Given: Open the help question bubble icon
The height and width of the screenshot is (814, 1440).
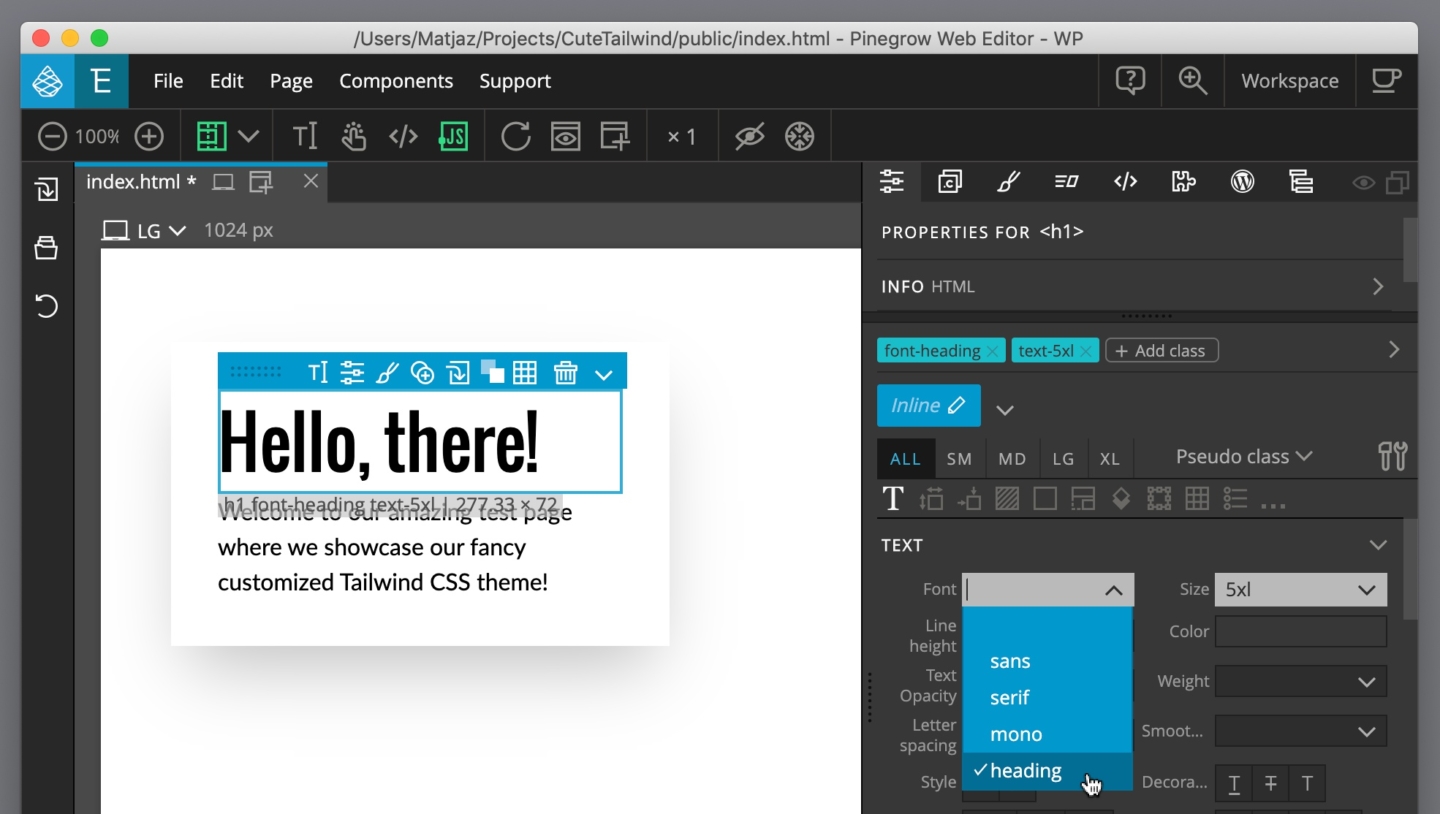Looking at the screenshot, I should tap(1130, 81).
